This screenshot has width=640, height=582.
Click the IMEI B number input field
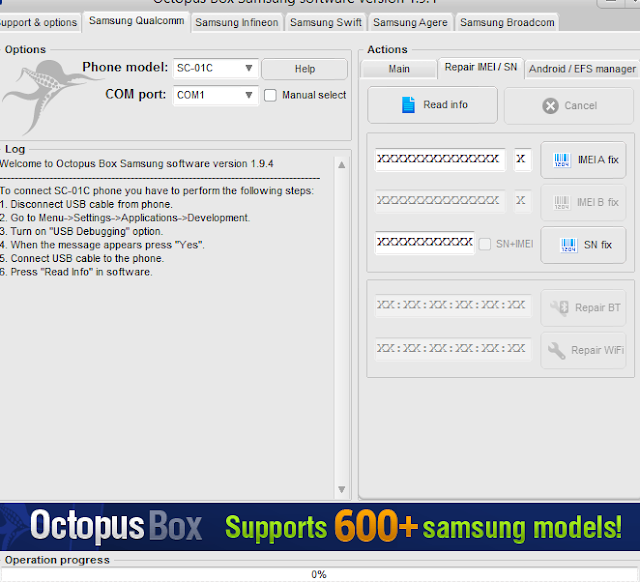(440, 201)
